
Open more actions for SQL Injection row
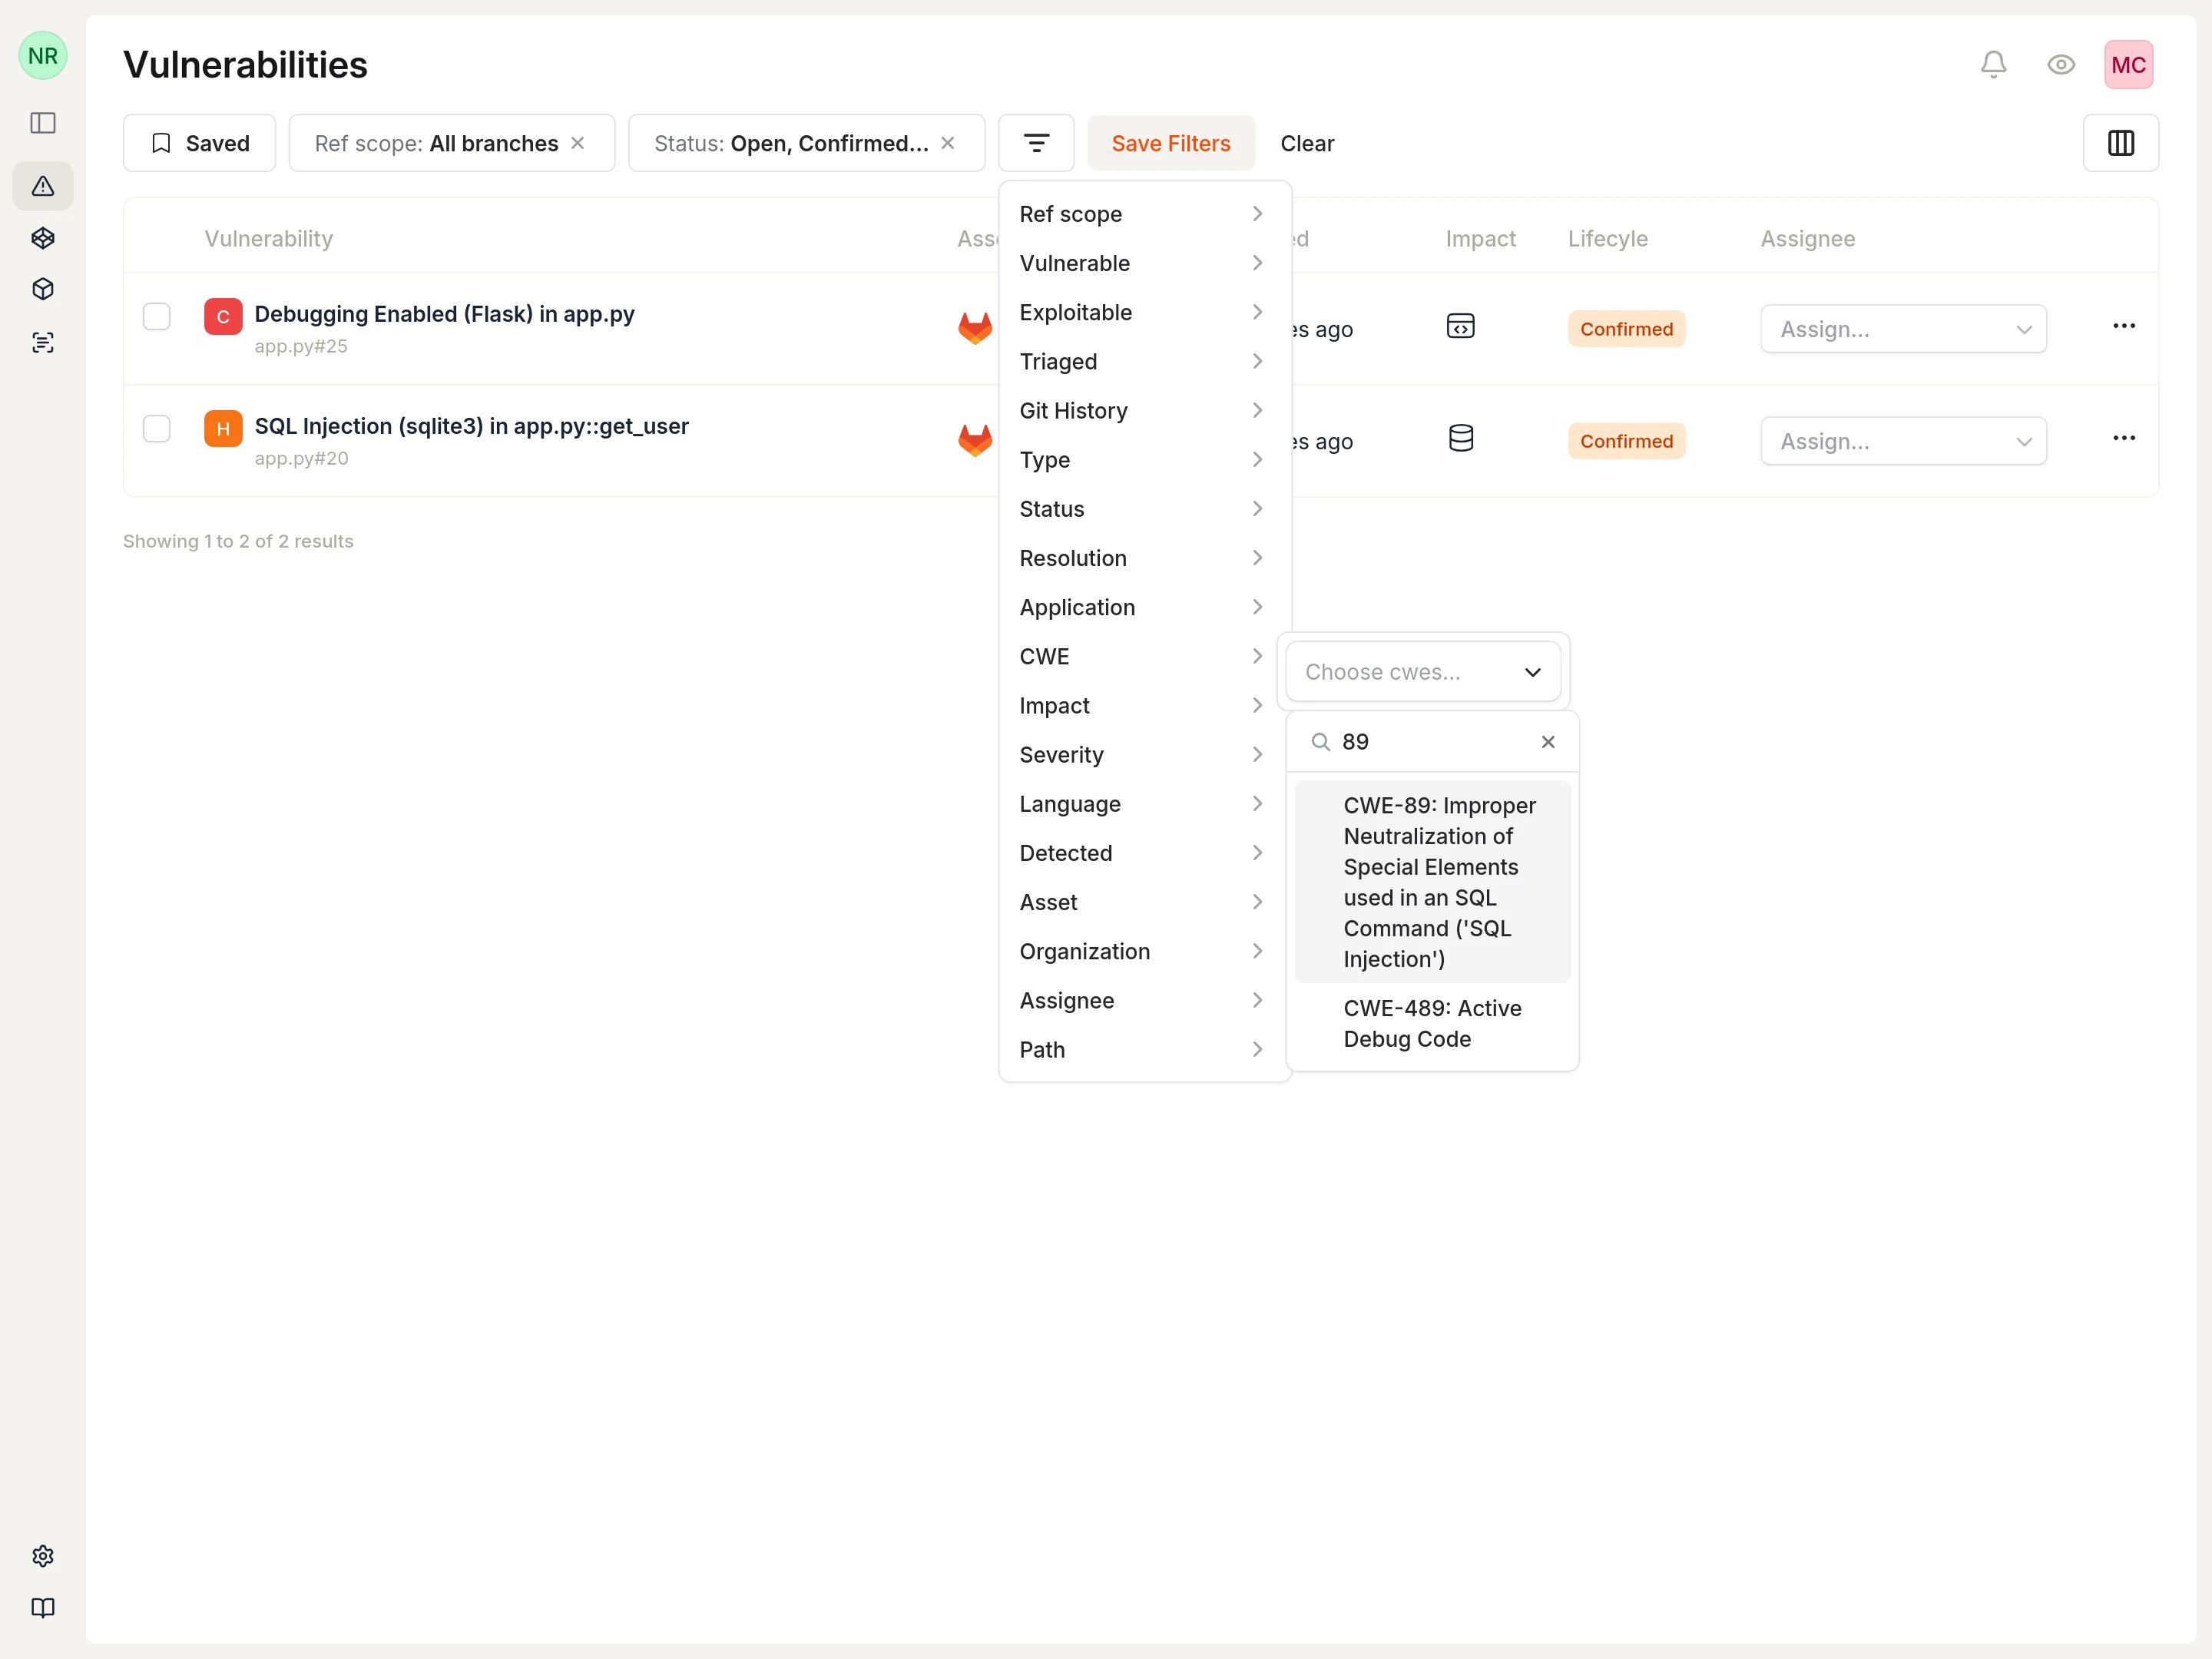click(x=2123, y=438)
